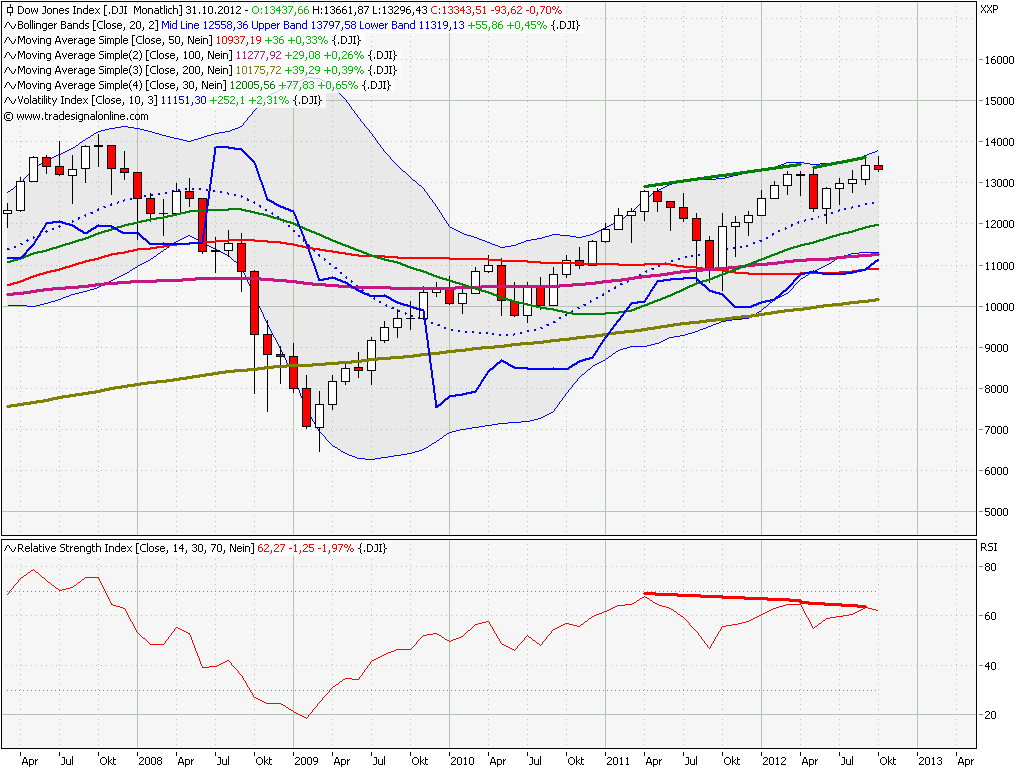Click the wave icon before Bollinger Bands
The height and width of the screenshot is (768, 1024).
point(8,26)
